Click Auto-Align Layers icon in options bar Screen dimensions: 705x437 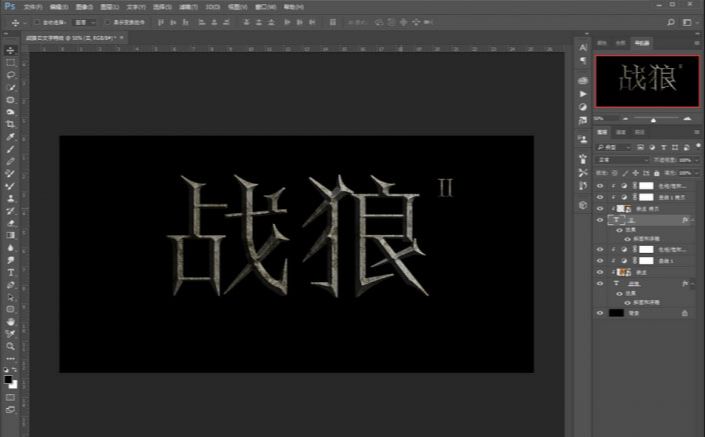tap(333, 22)
